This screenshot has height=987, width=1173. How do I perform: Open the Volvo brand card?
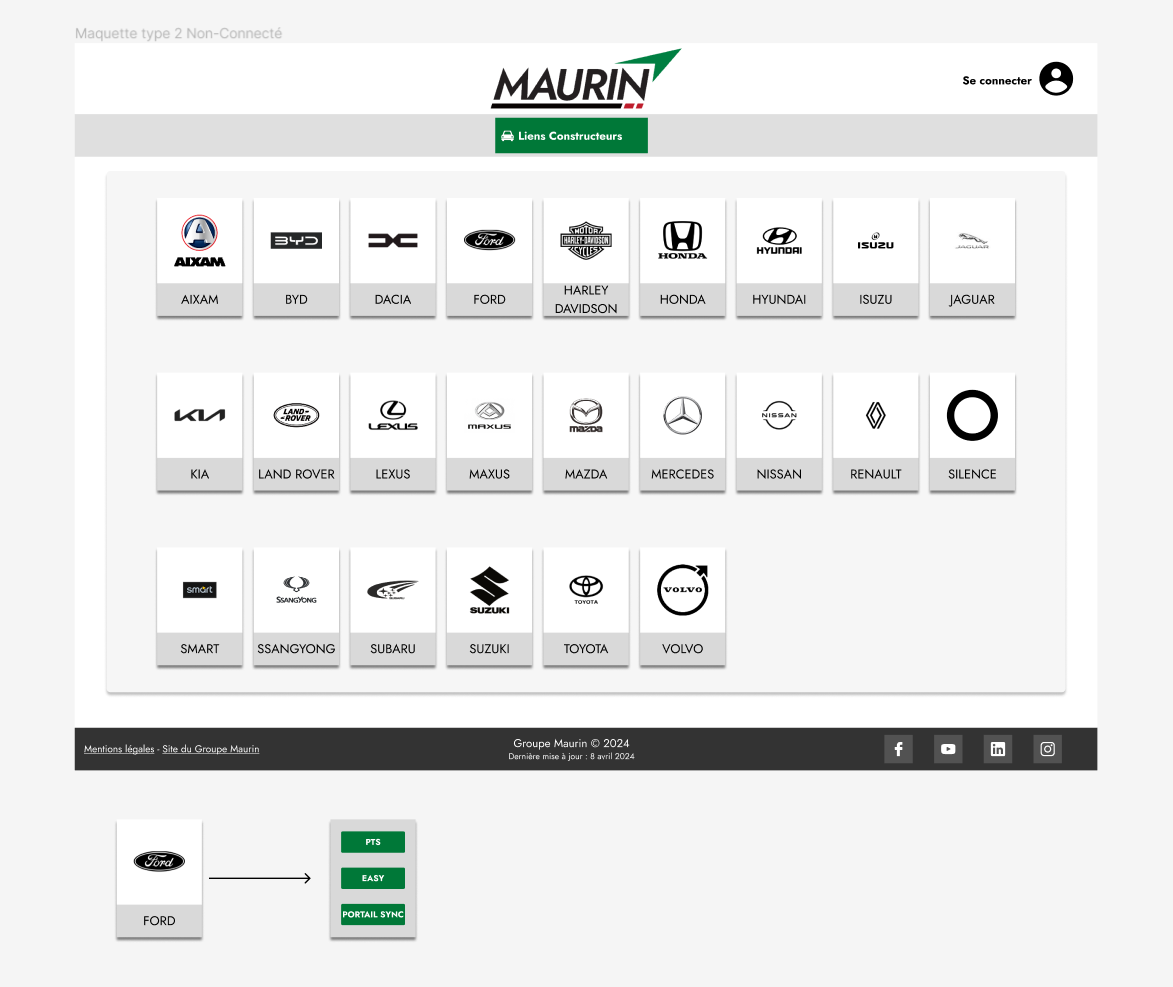(682, 606)
